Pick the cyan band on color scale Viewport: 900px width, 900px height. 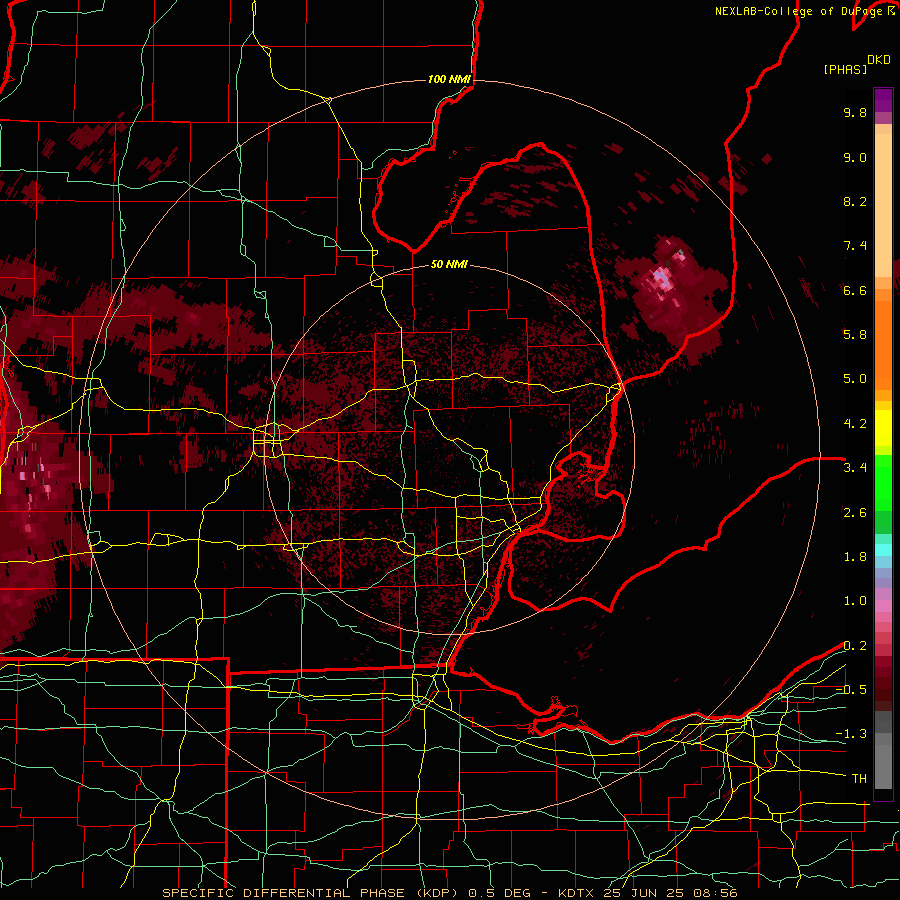(x=883, y=550)
